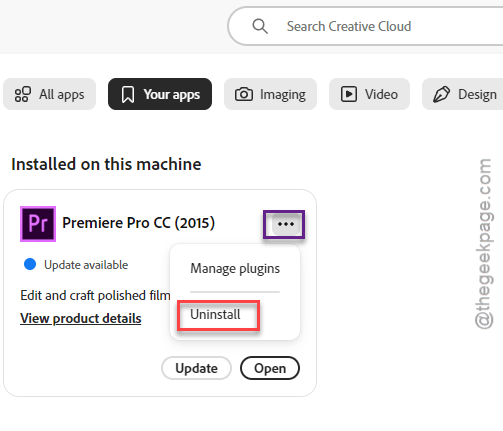Click the Premiere Pro CC (2015) title
Image resolution: width=503 pixels, height=431 pixels.
(x=138, y=223)
